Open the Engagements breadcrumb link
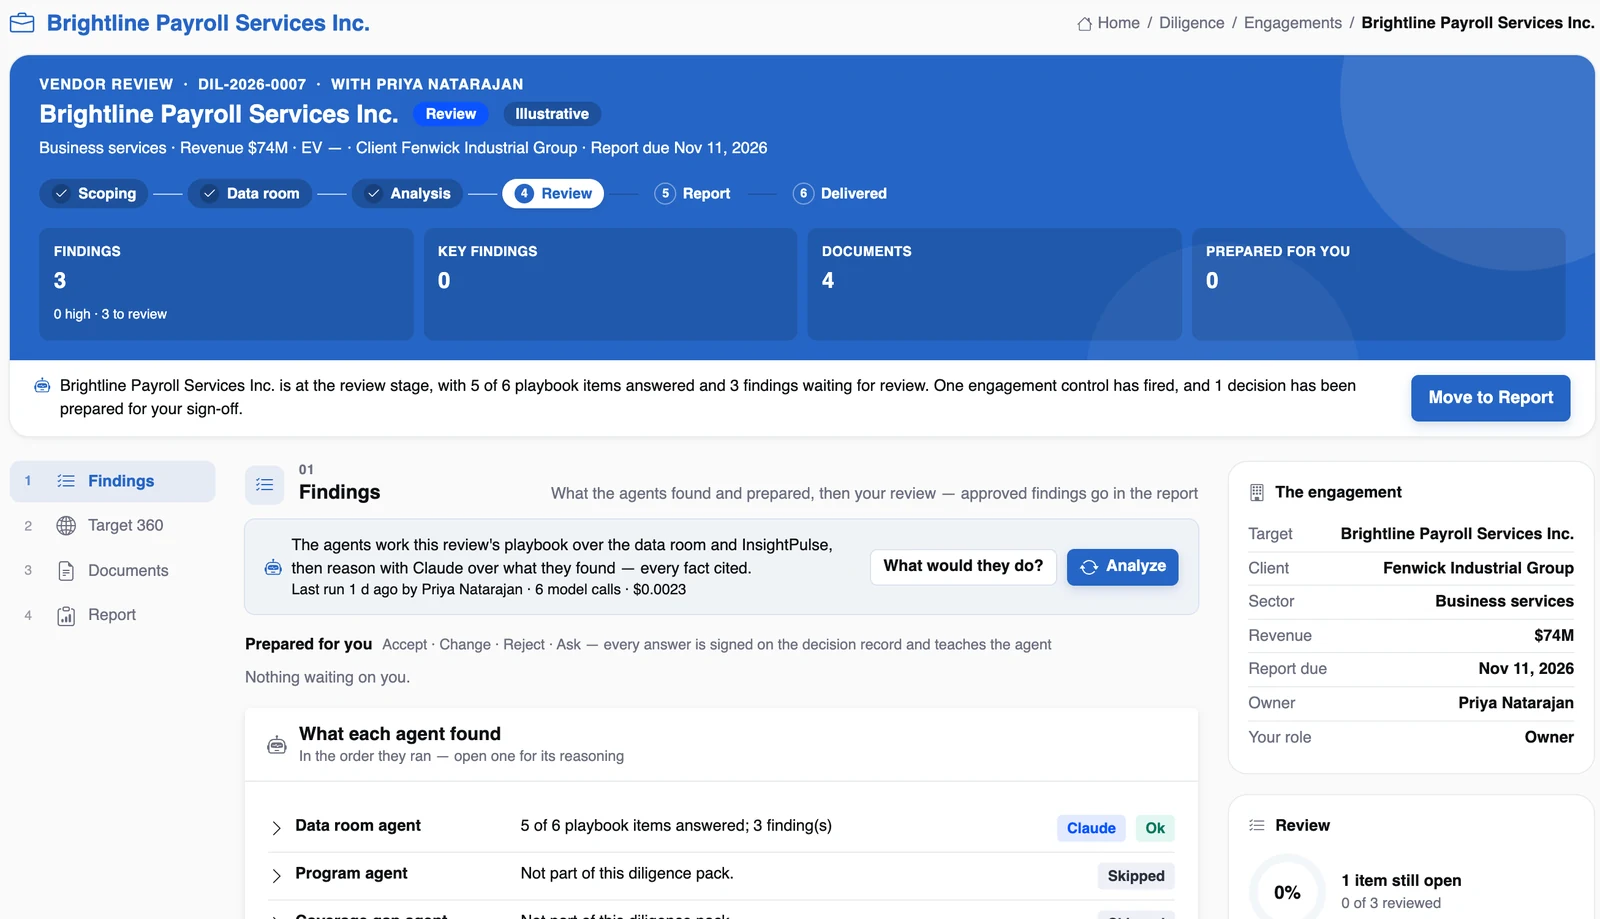Image resolution: width=1600 pixels, height=919 pixels. click(x=1293, y=23)
